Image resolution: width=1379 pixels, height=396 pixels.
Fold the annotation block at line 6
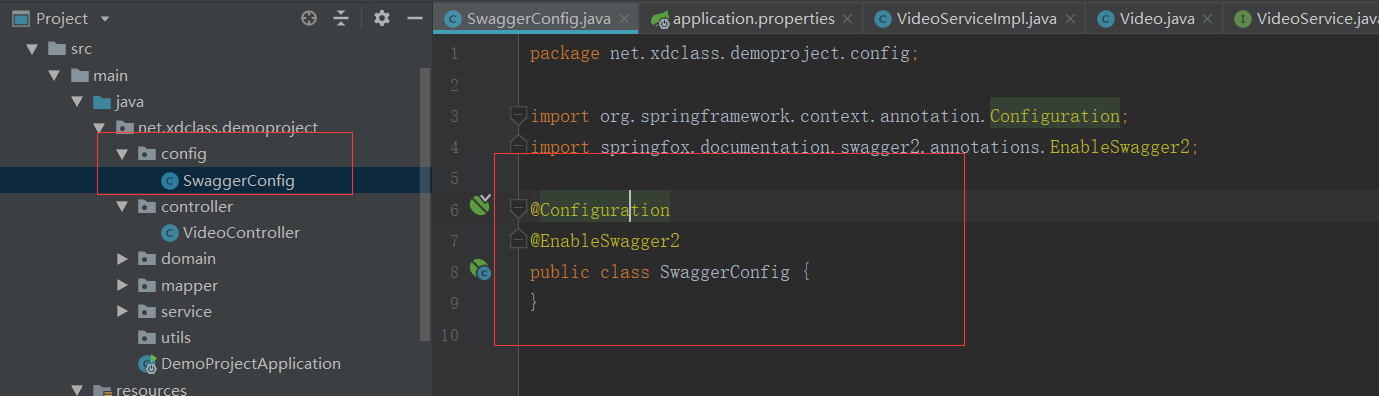(517, 209)
